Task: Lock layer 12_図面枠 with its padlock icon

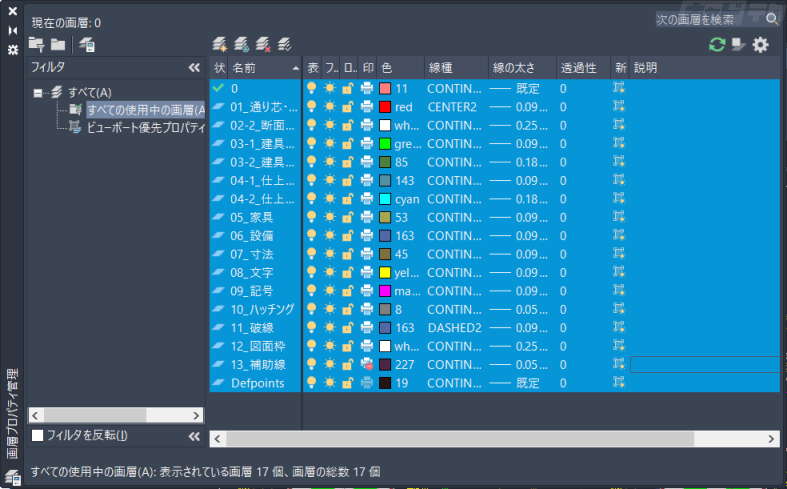Action: pos(347,346)
